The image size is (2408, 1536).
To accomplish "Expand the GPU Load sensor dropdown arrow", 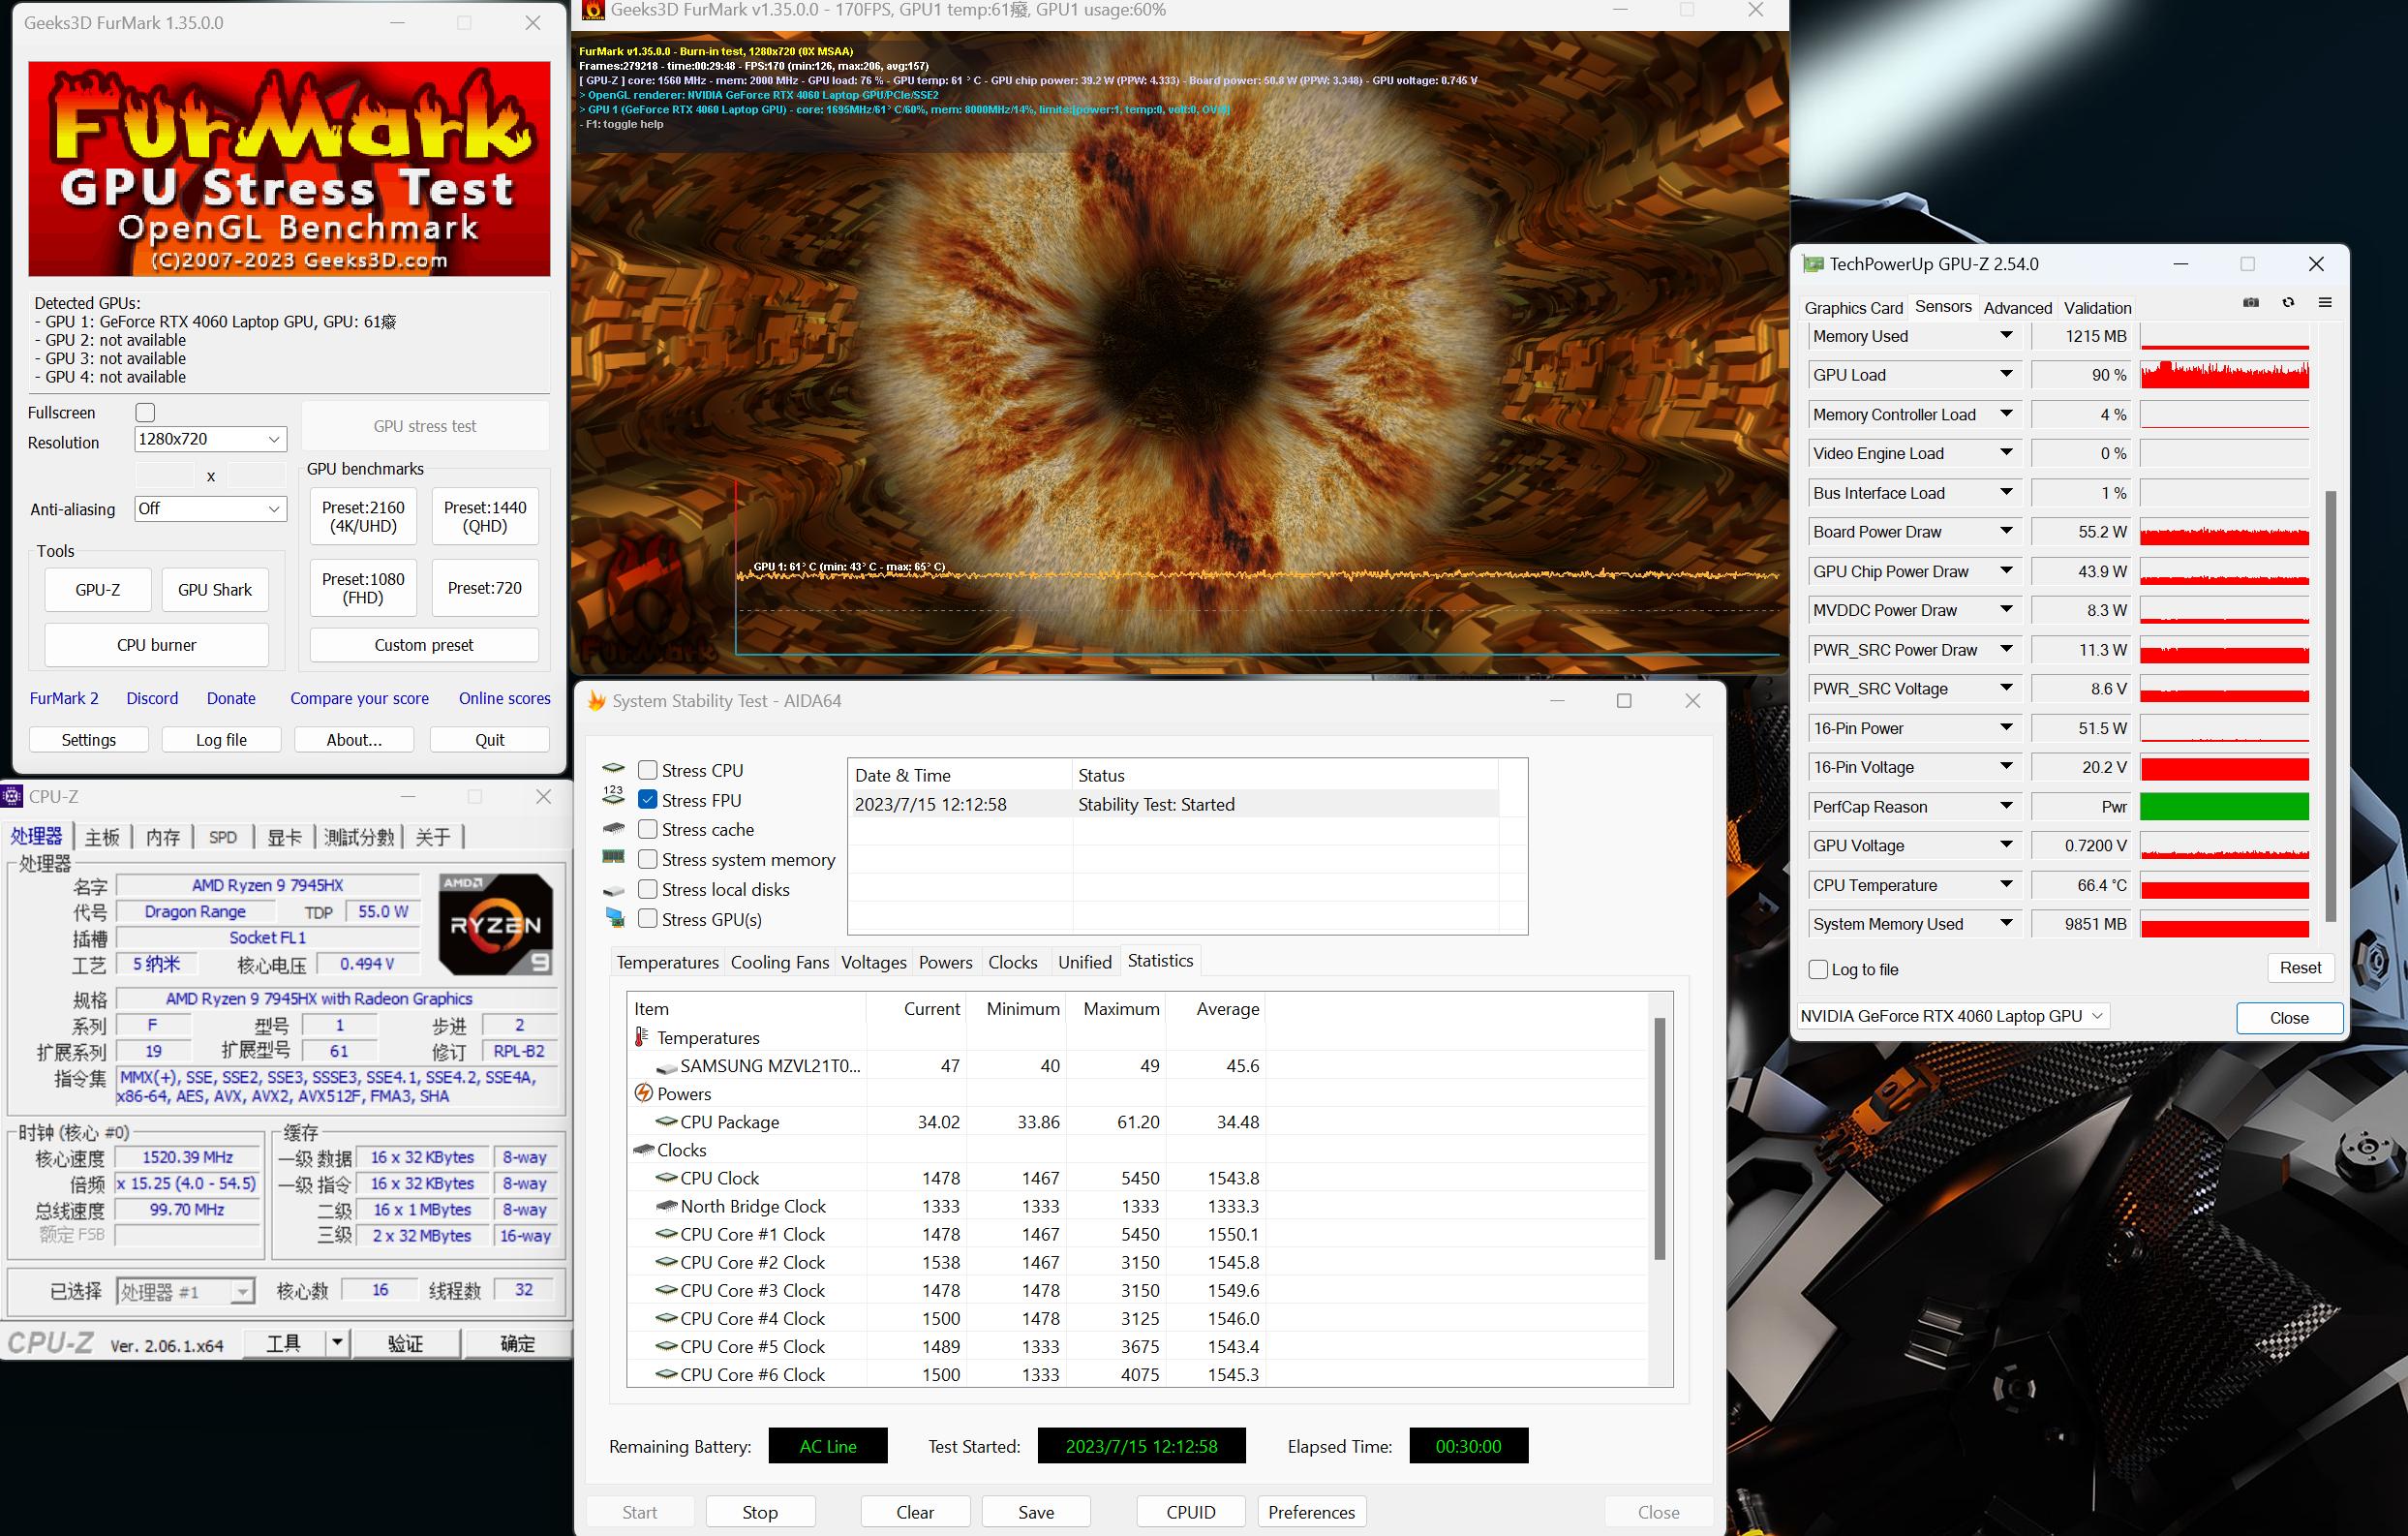I will pyautogui.click(x=2005, y=374).
